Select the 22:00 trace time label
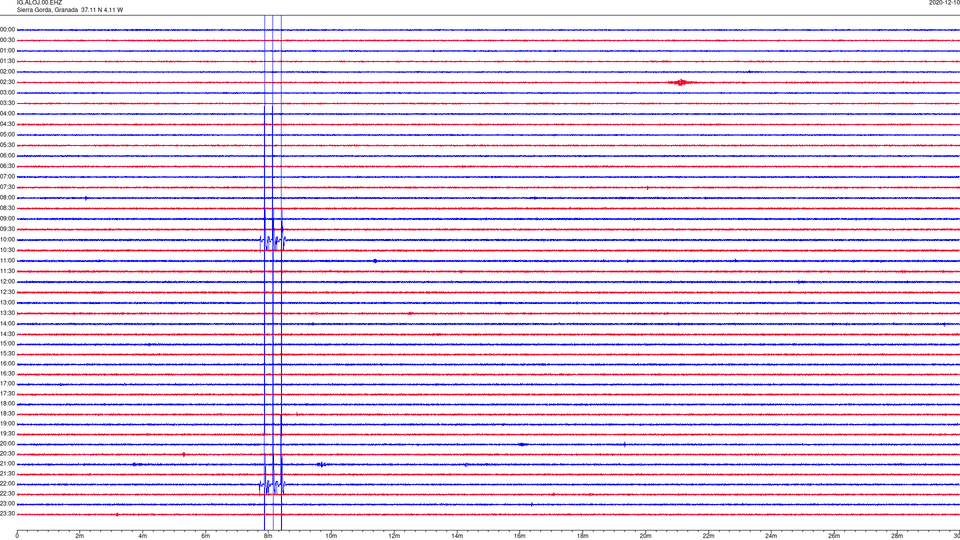960x540 pixels. point(7,484)
